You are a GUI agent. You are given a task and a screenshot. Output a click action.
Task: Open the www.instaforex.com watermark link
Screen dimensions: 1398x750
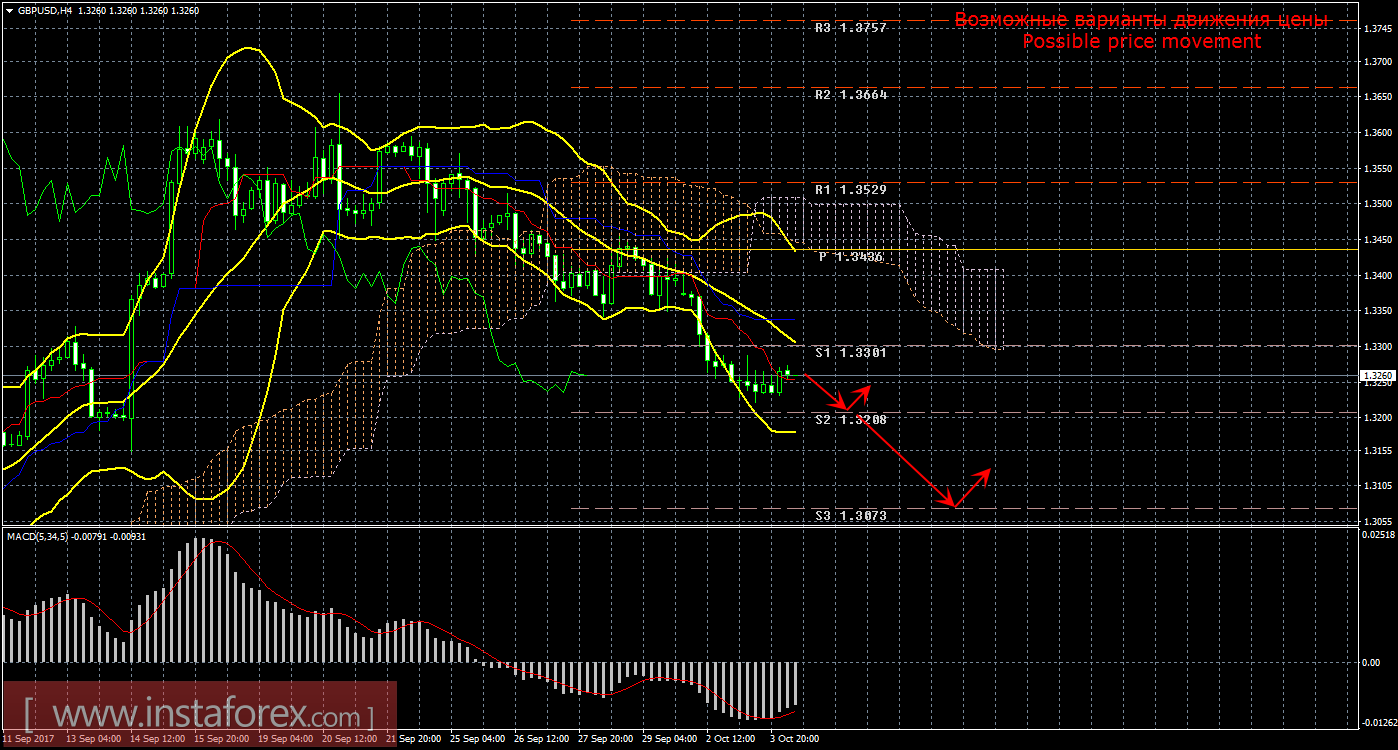pos(198,715)
